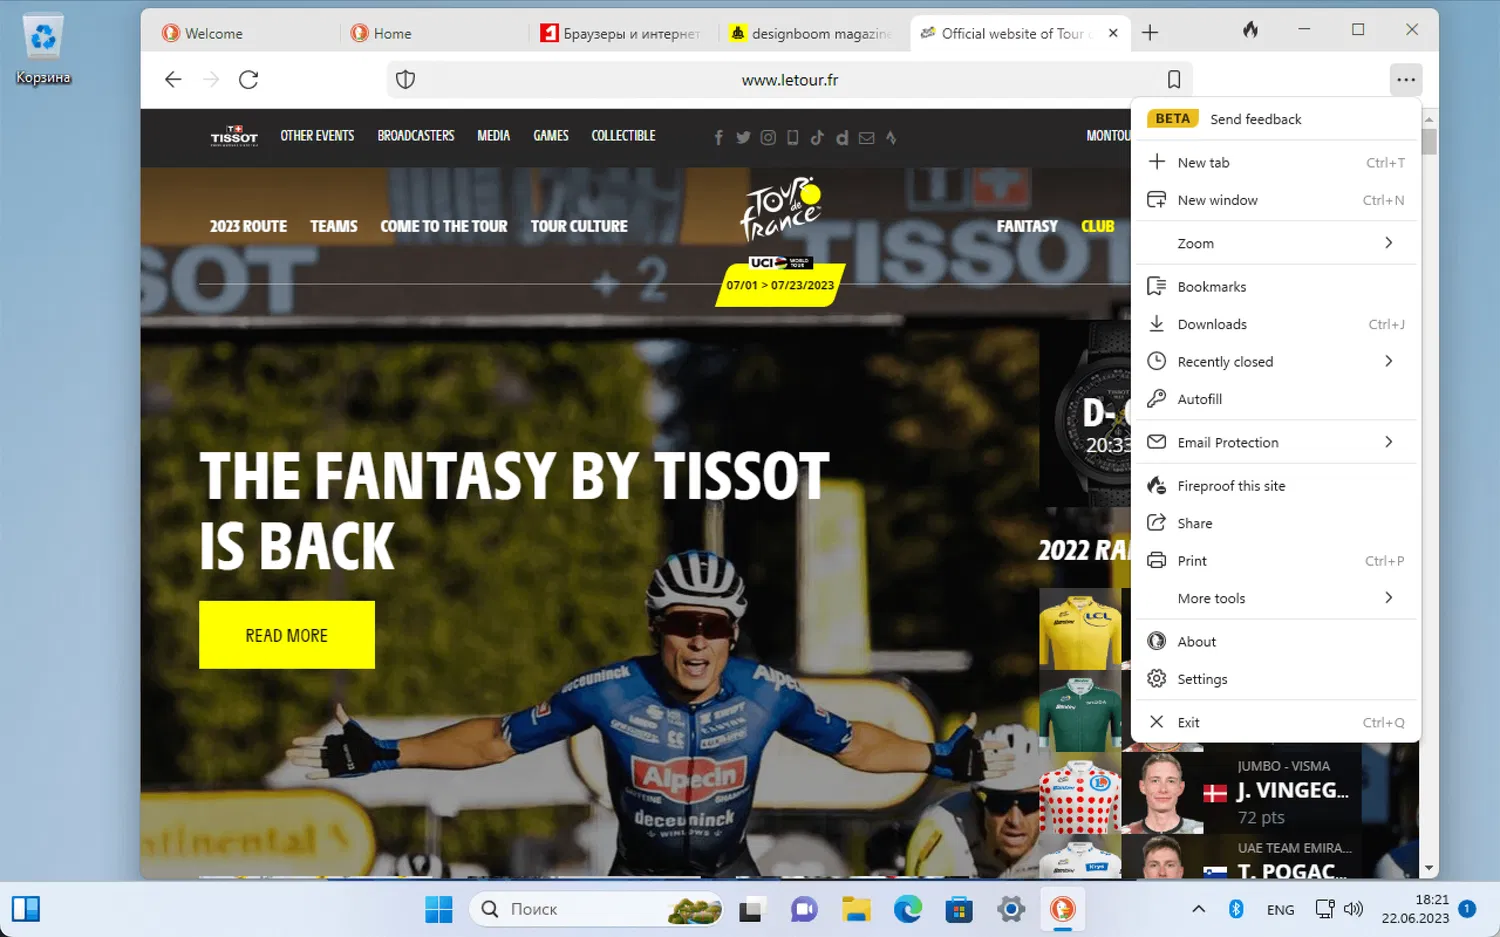Image resolution: width=1500 pixels, height=937 pixels.
Task: Open the OTHER EVENTS link
Action: pos(317,136)
